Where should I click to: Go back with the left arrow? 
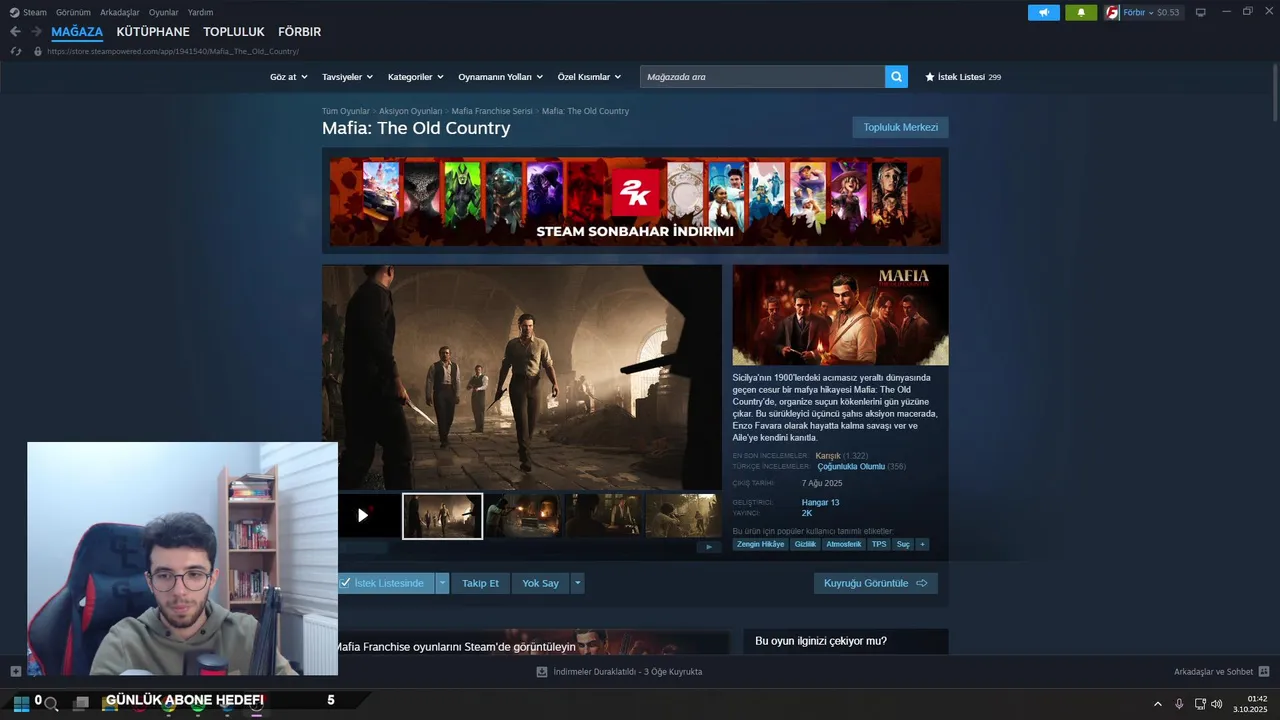point(15,32)
